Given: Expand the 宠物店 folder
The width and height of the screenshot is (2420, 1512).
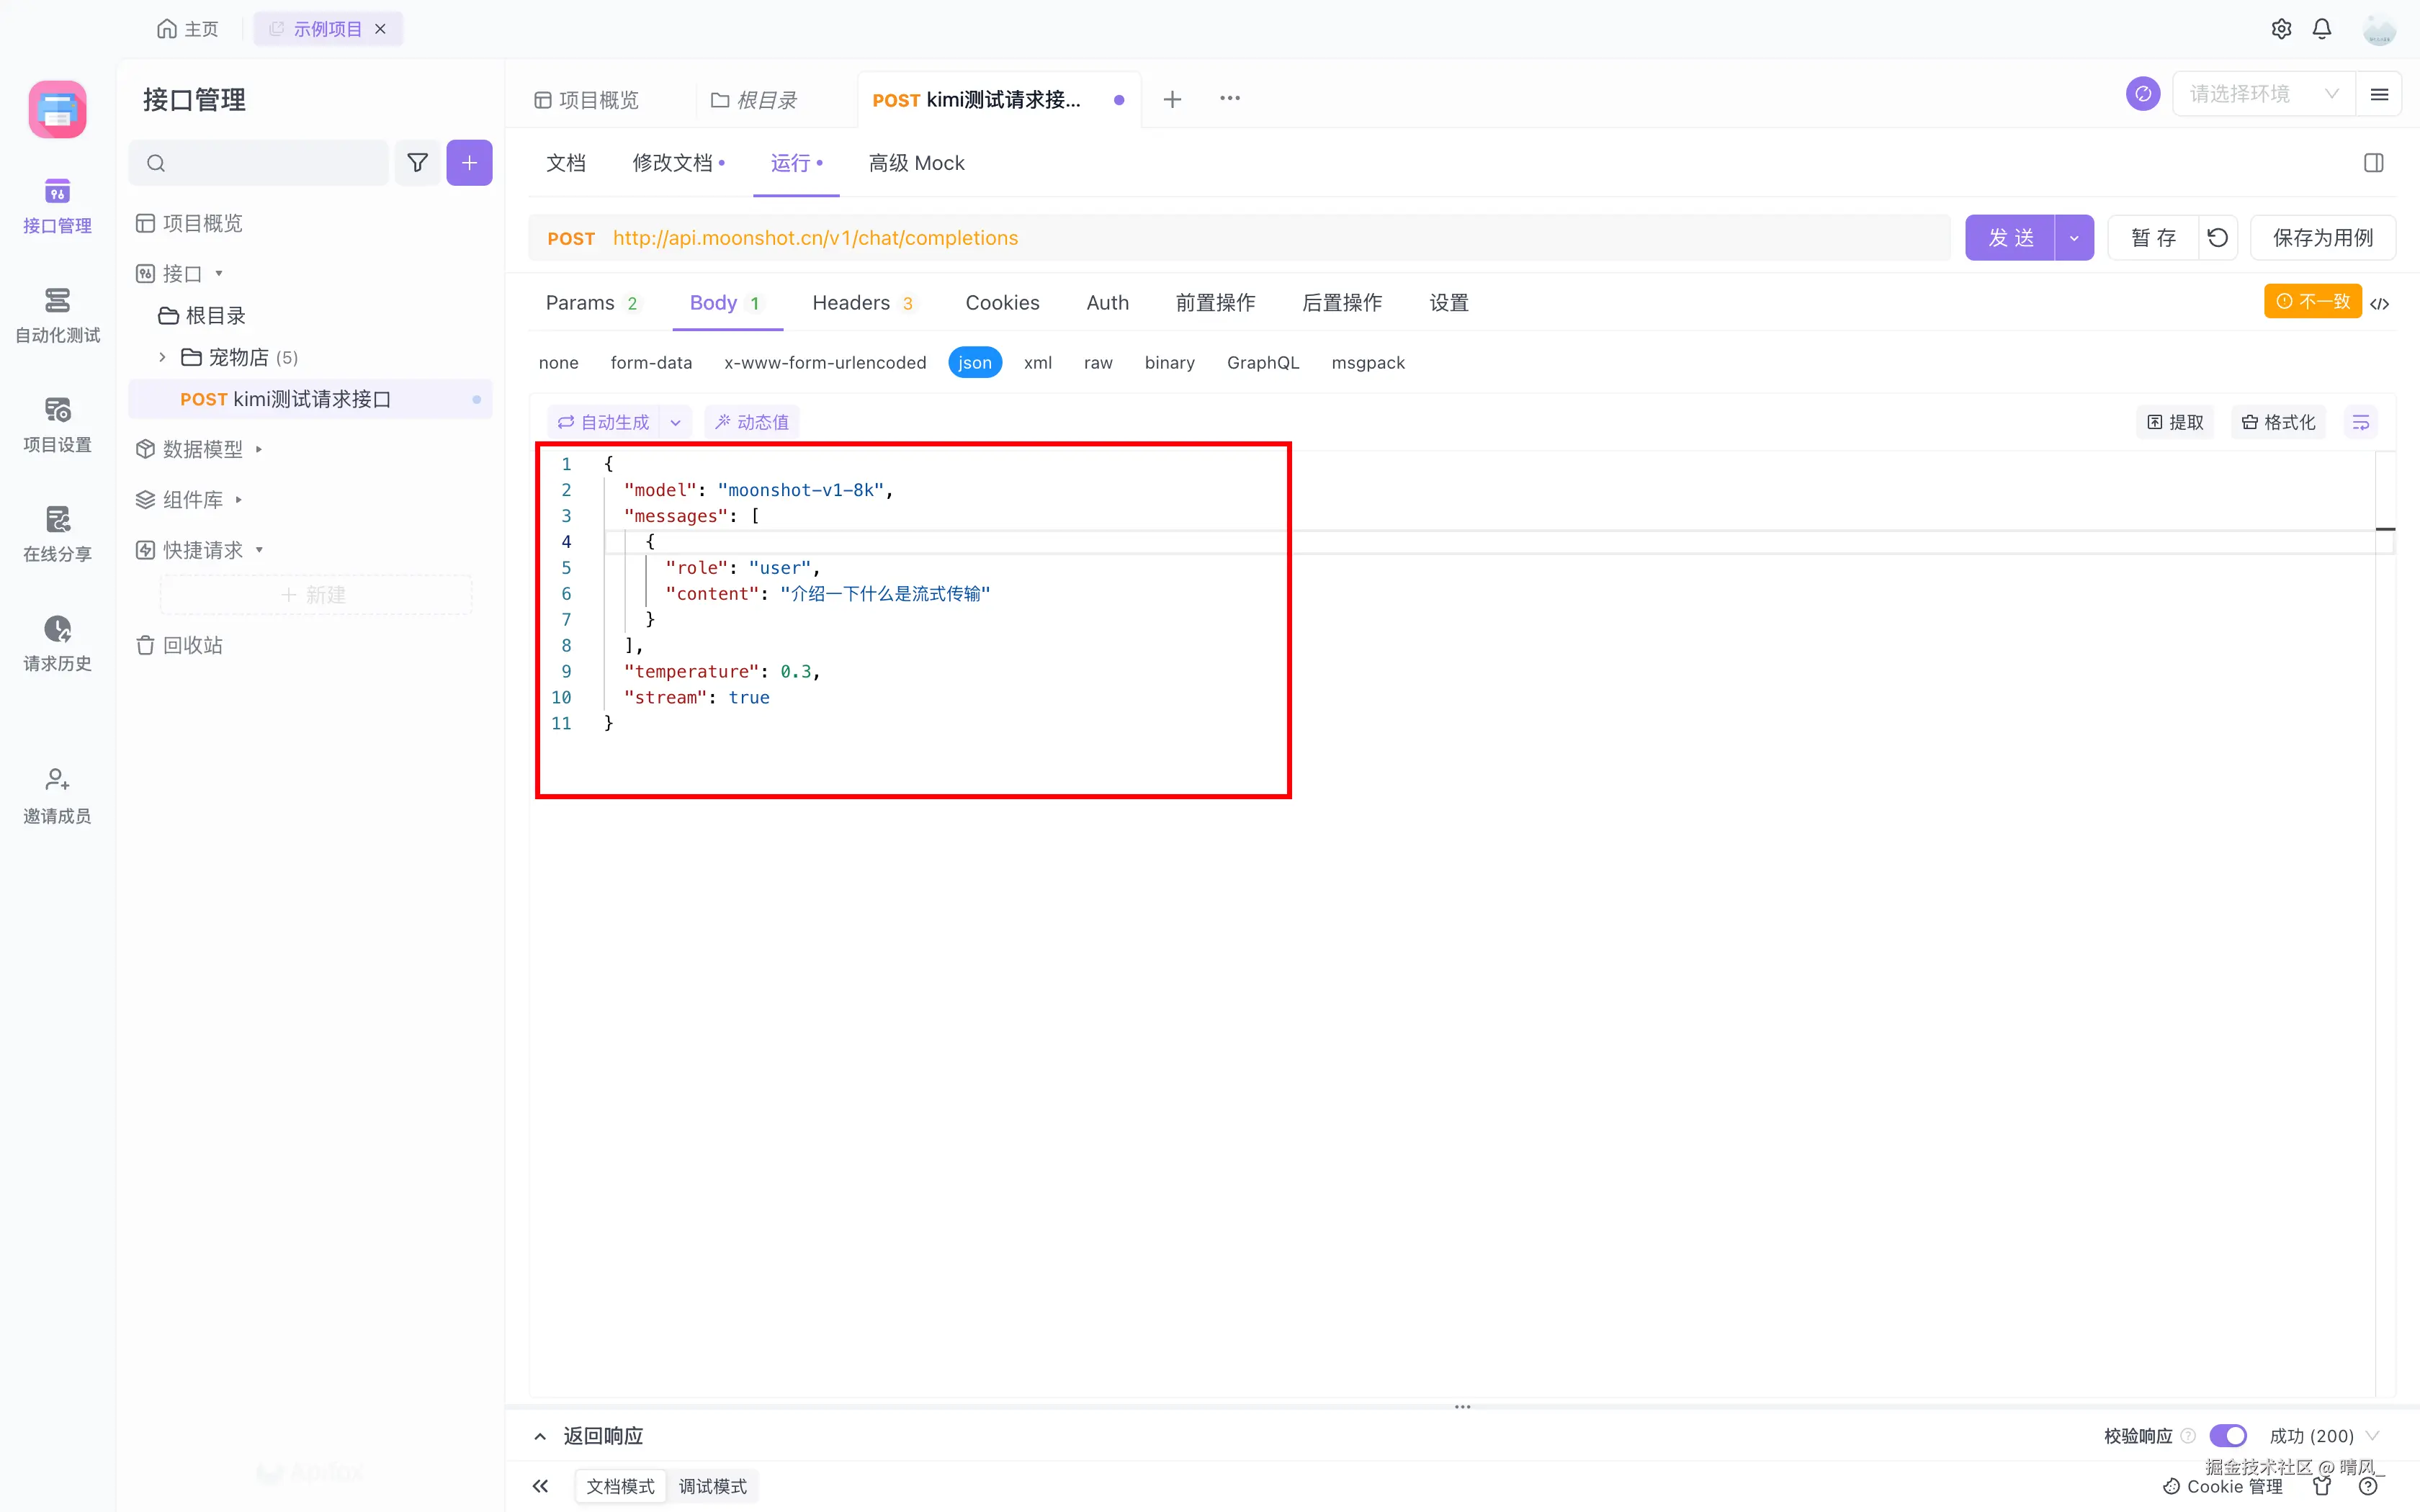Looking at the screenshot, I should click(x=162, y=357).
